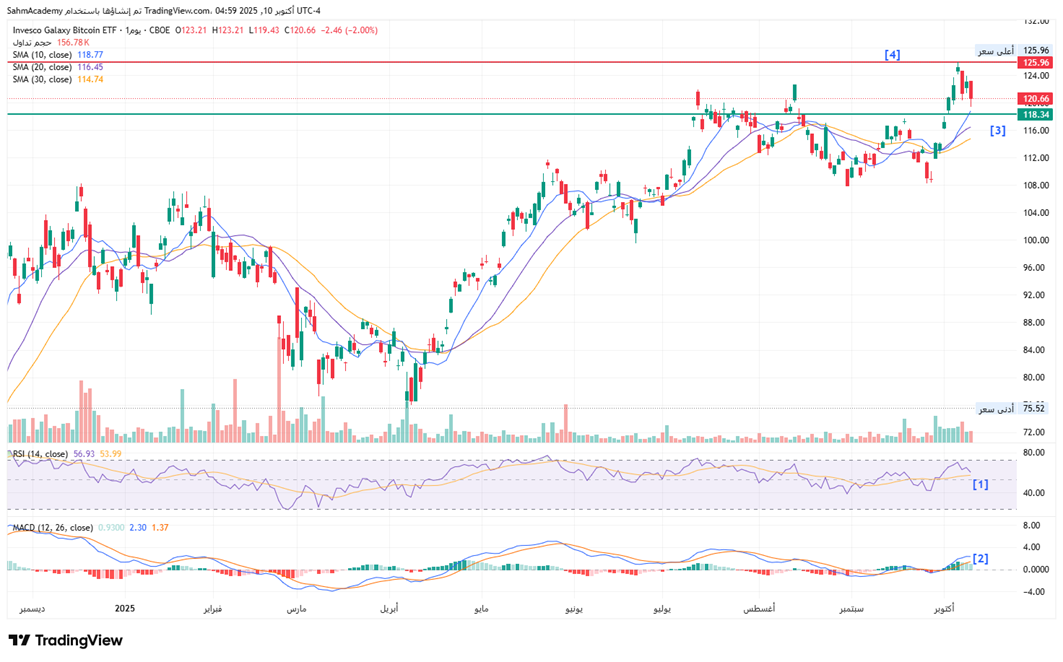Screen dimensions: 1063x662
Task: Expand the RSI (14, close) indicator label
Action: [x=40, y=454]
